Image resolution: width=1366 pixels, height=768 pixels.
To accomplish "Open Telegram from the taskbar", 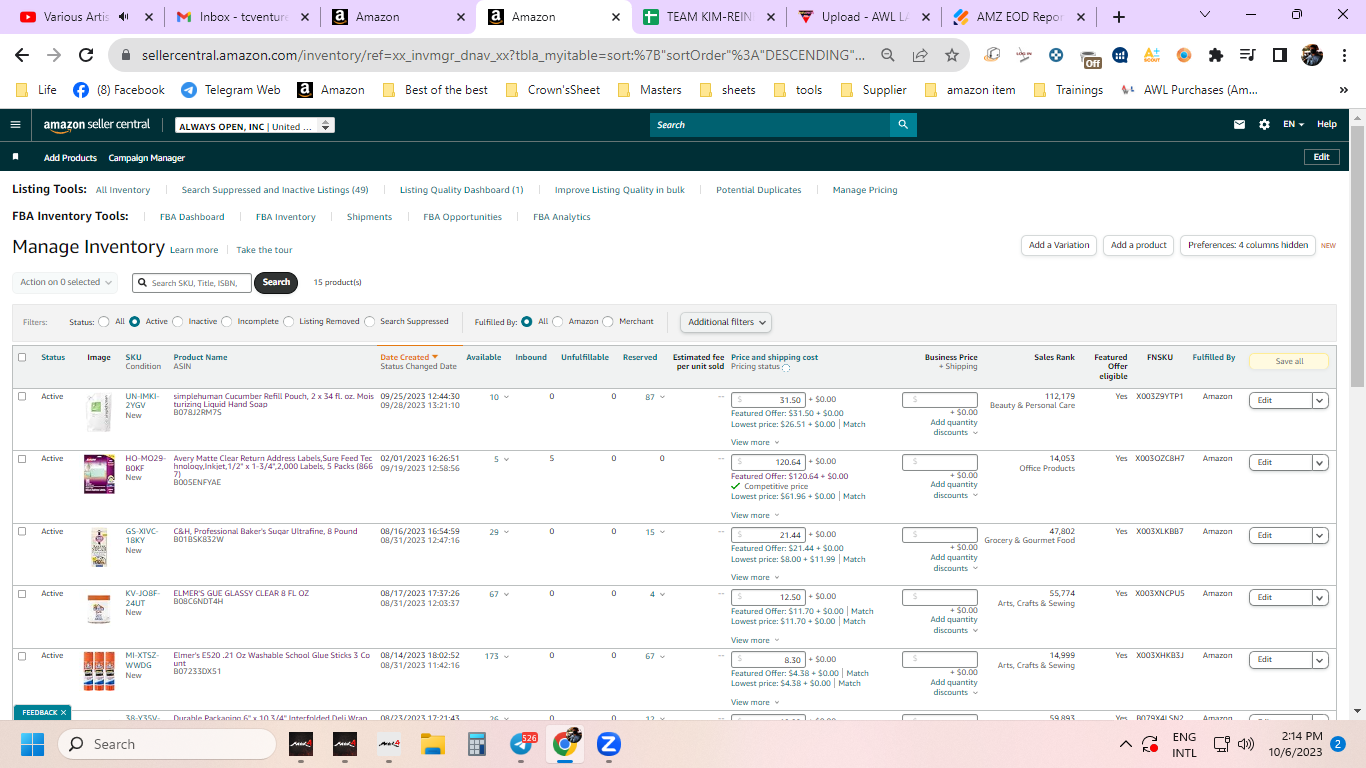I will (521, 744).
